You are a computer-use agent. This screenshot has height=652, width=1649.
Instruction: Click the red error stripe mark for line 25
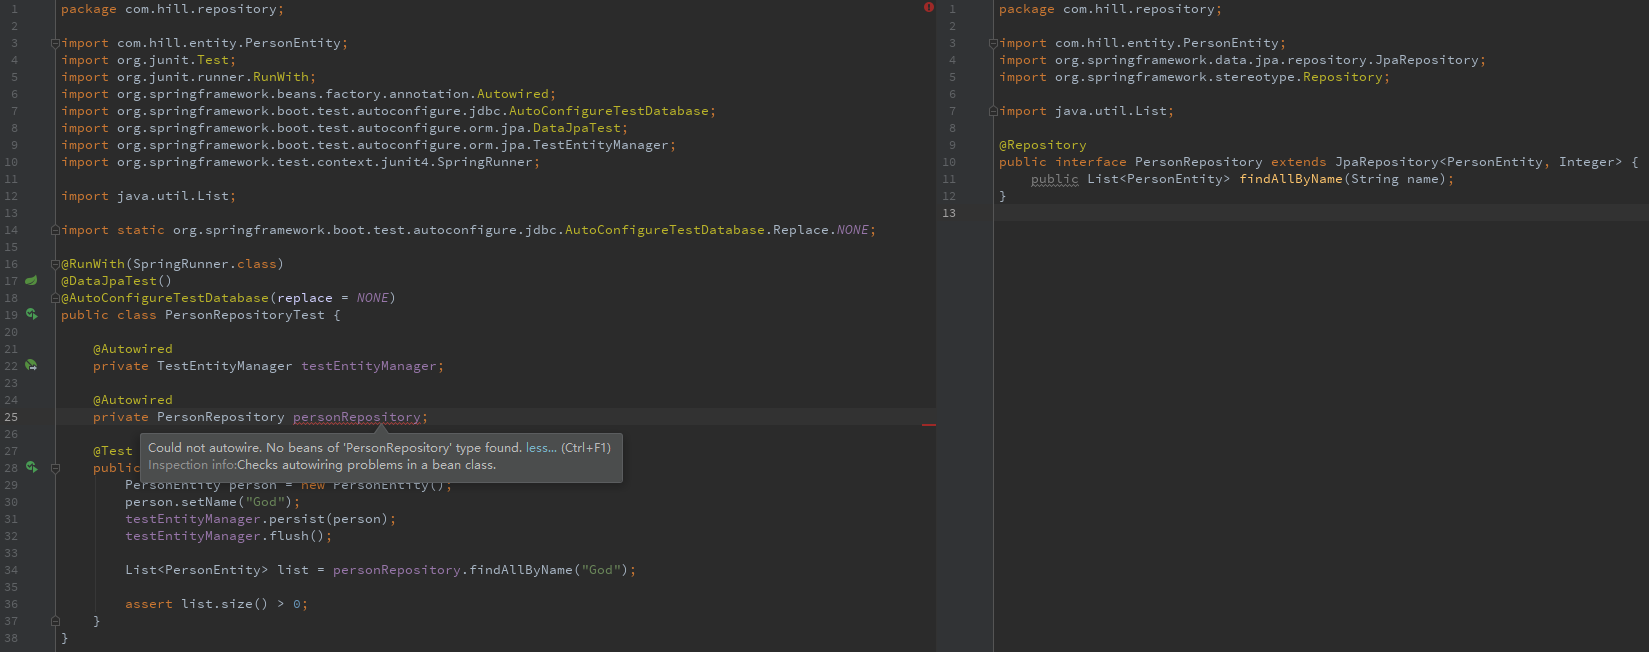[928, 425]
